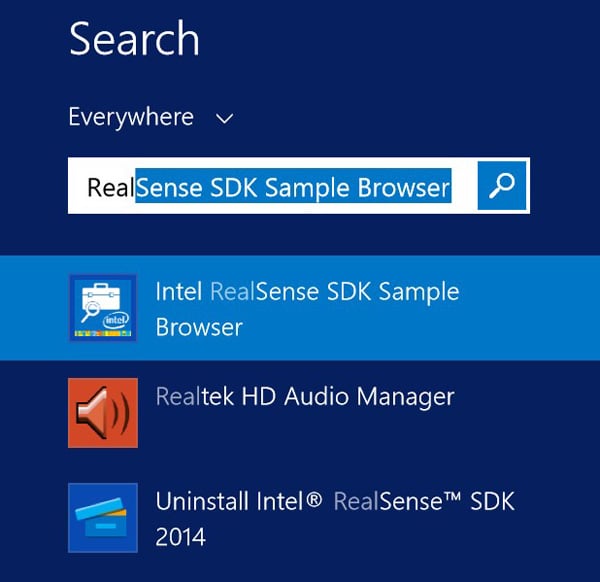This screenshot has height=582, width=600.
Task: Click the Uninstall Intel RealSense SDK icon
Action: coord(103,518)
